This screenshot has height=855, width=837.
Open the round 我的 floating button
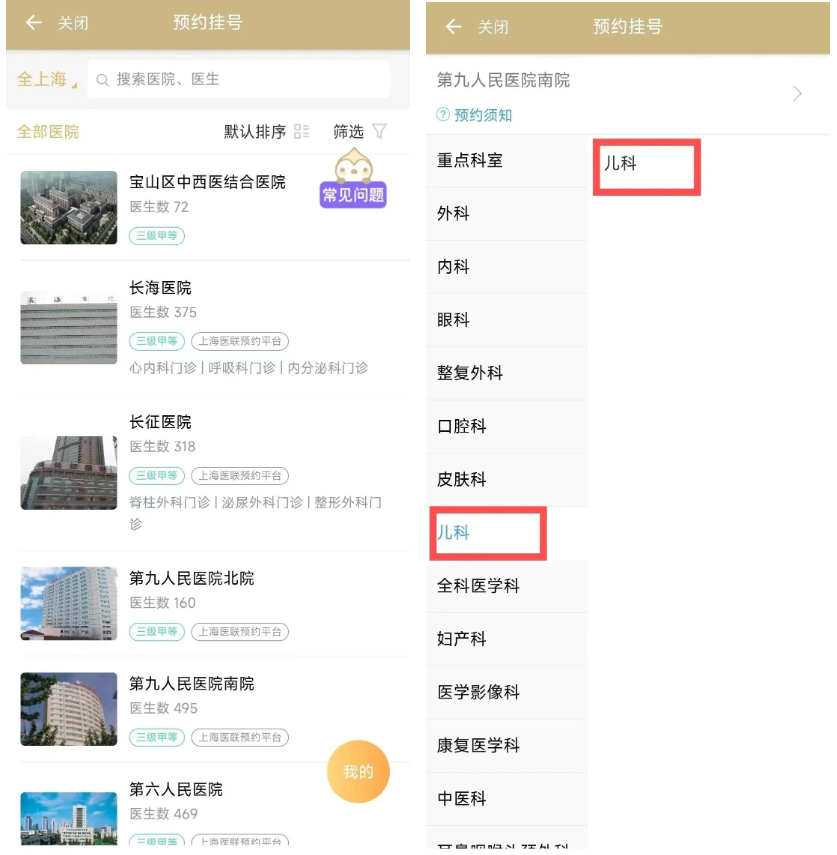click(x=358, y=771)
